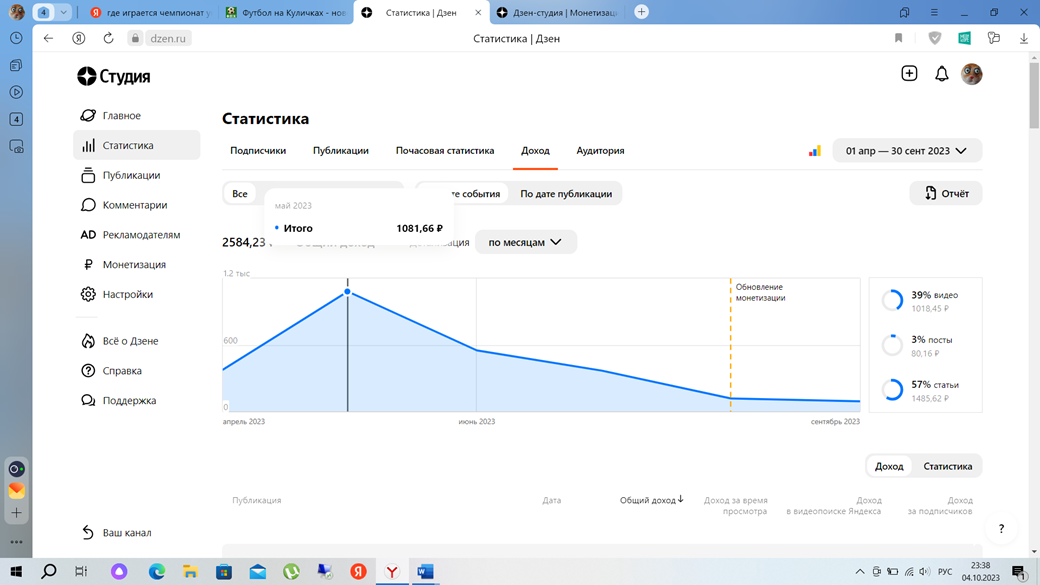Viewport: 1040px width, 585px height.
Task: Reload the page in browser toolbar
Action: [108, 38]
